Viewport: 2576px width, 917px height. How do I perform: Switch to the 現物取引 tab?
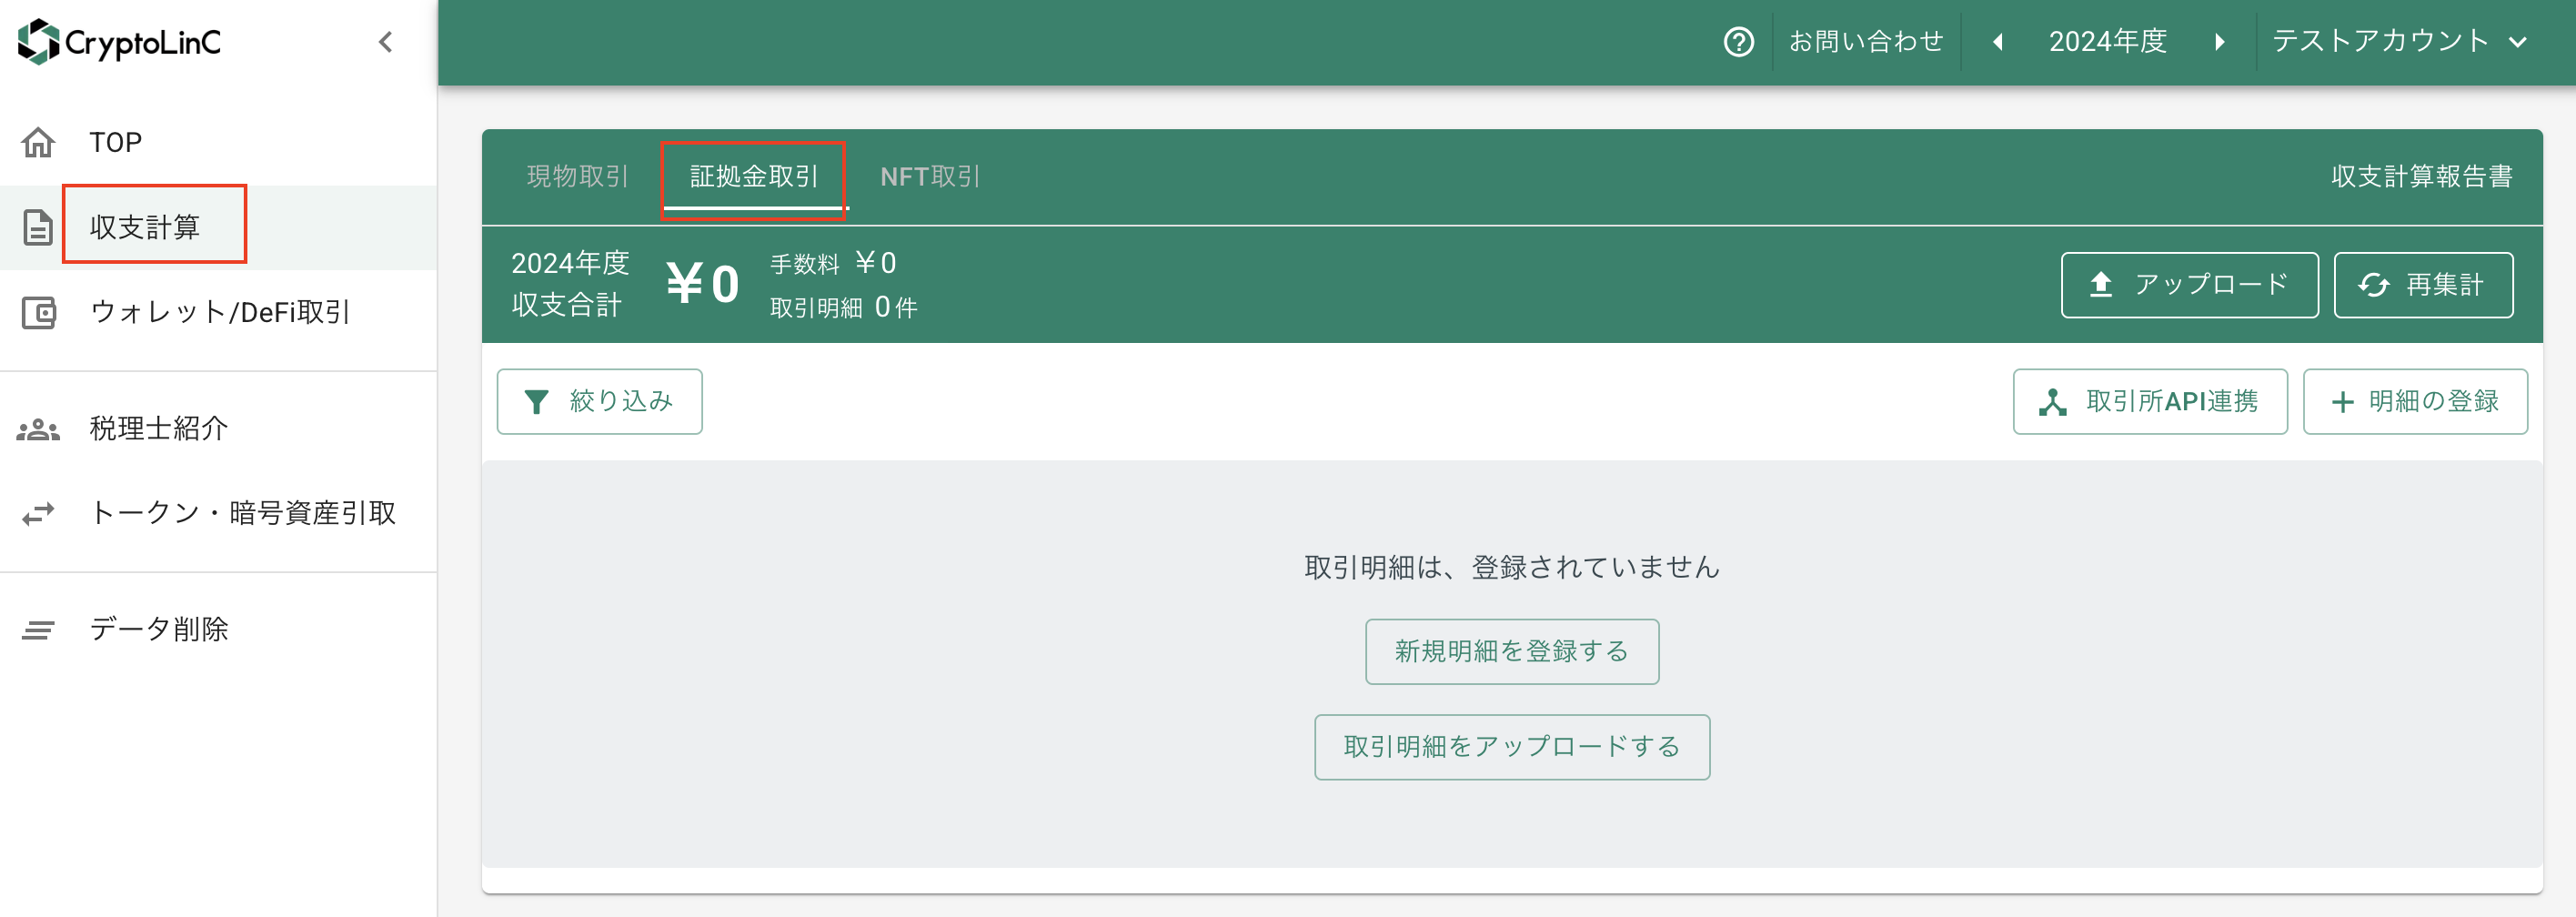(x=578, y=176)
